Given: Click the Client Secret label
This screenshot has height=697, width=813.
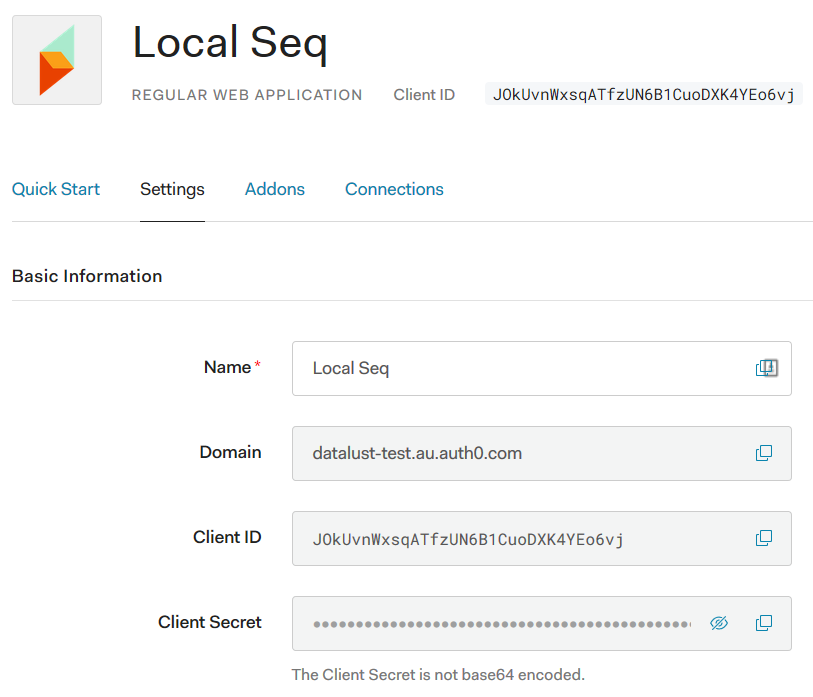Looking at the screenshot, I should (209, 622).
